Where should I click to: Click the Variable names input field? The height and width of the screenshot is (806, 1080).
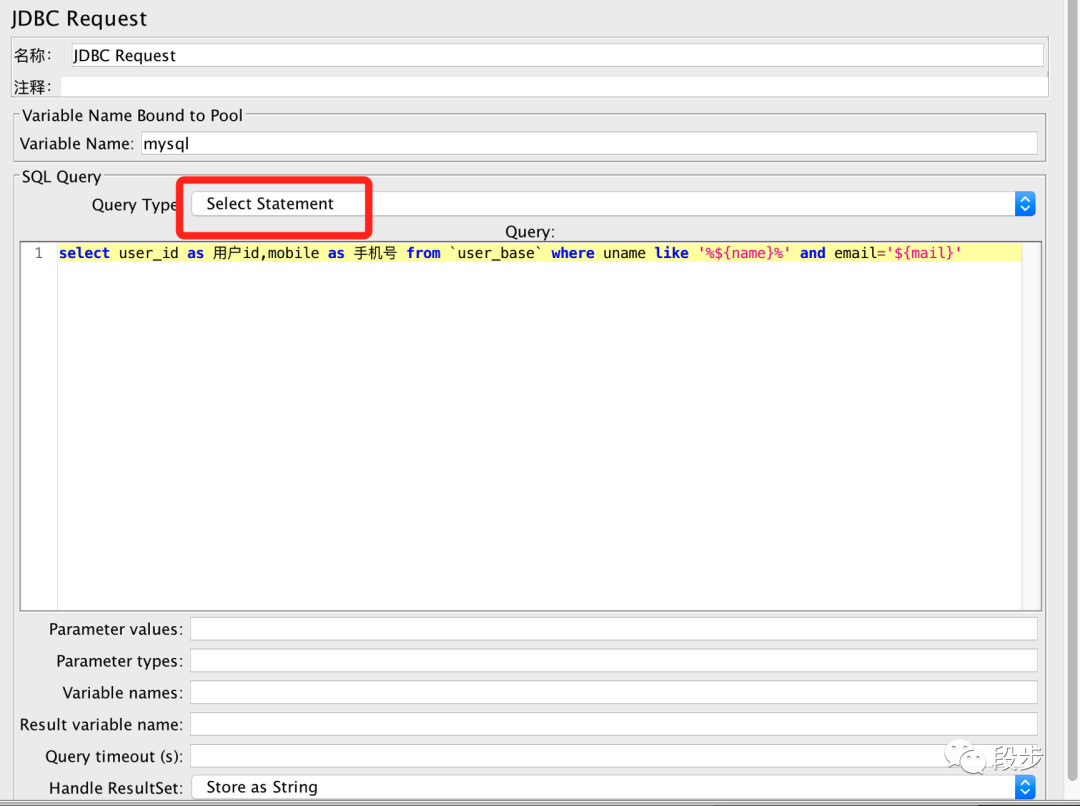coord(614,692)
